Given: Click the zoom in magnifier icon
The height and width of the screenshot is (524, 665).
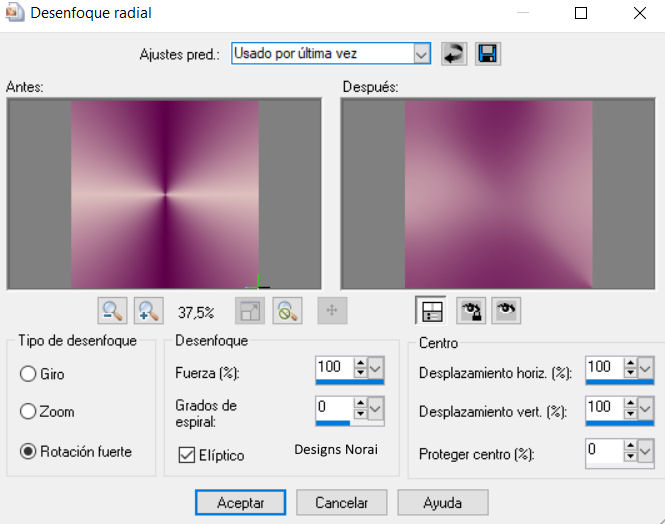Looking at the screenshot, I should coord(149,311).
